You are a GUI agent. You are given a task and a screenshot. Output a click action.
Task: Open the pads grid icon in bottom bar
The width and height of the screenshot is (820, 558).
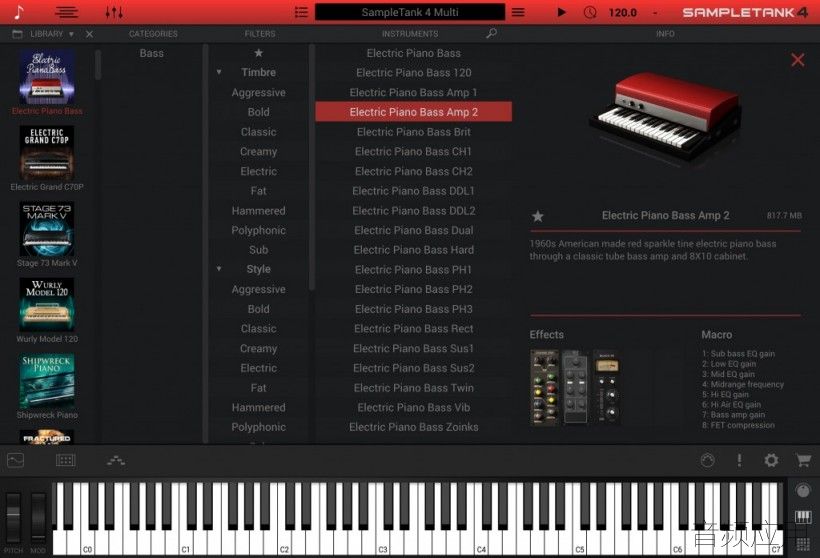click(x=65, y=460)
